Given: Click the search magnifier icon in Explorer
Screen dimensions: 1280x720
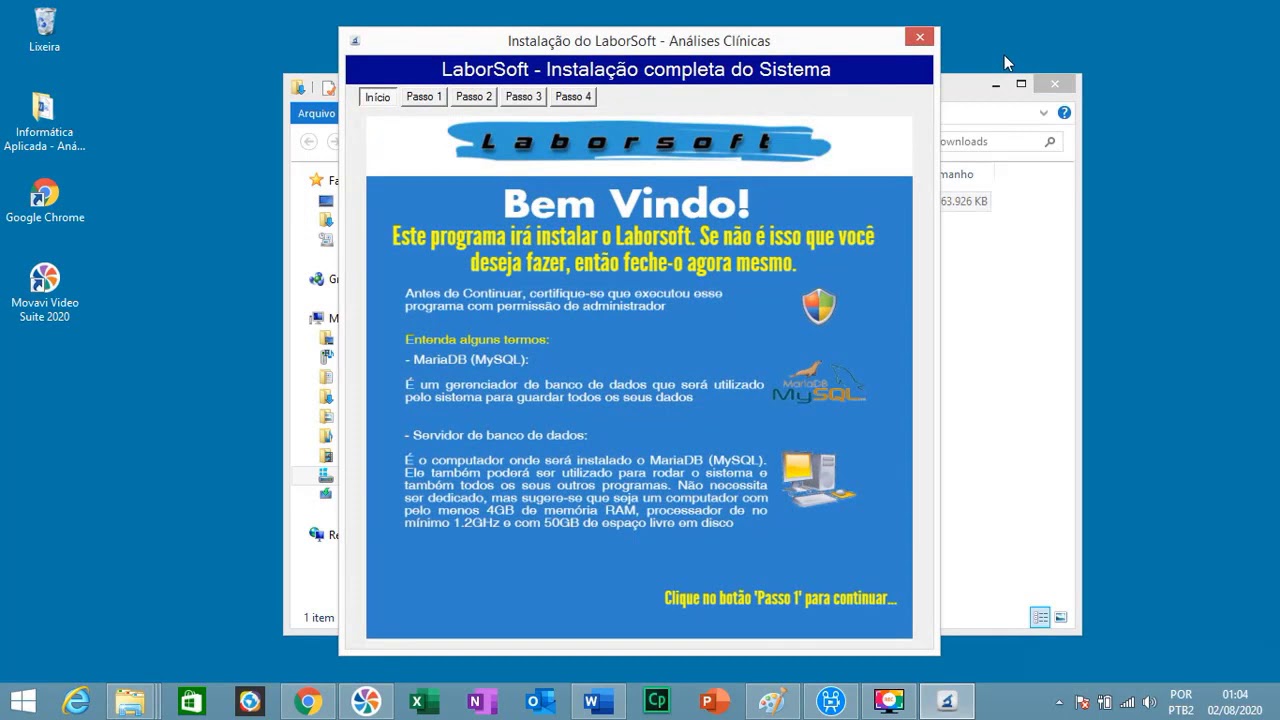Looking at the screenshot, I should [1050, 142].
